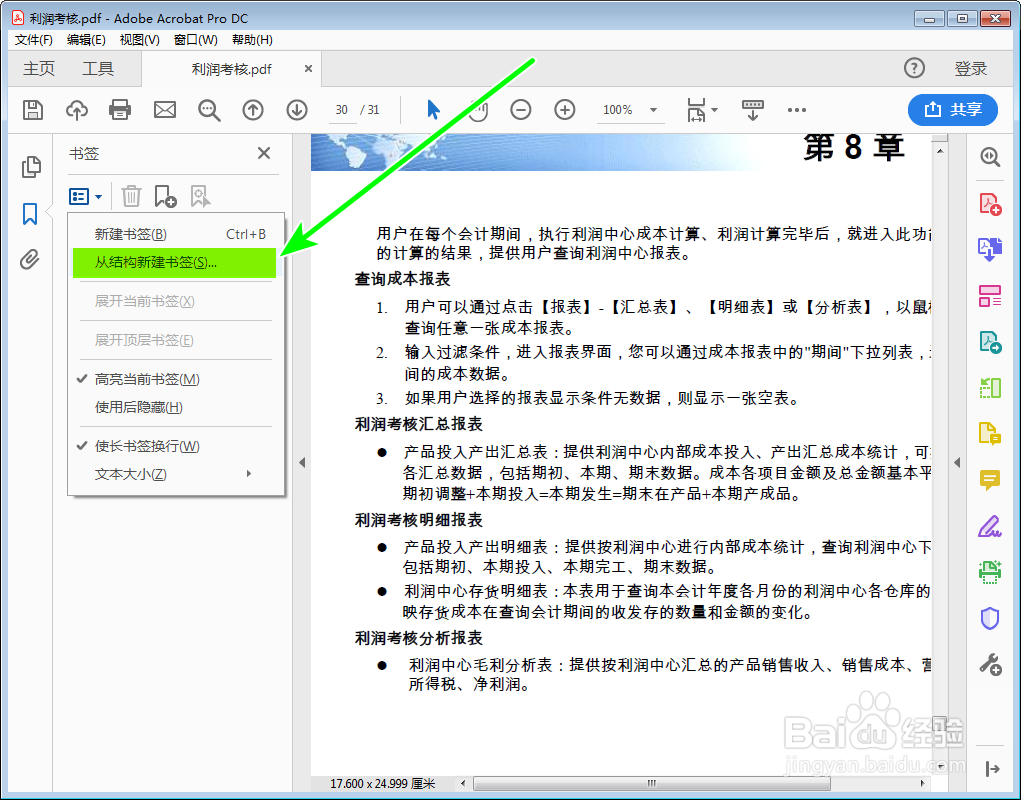
Task: Open the fit page width tool
Action: pos(696,110)
